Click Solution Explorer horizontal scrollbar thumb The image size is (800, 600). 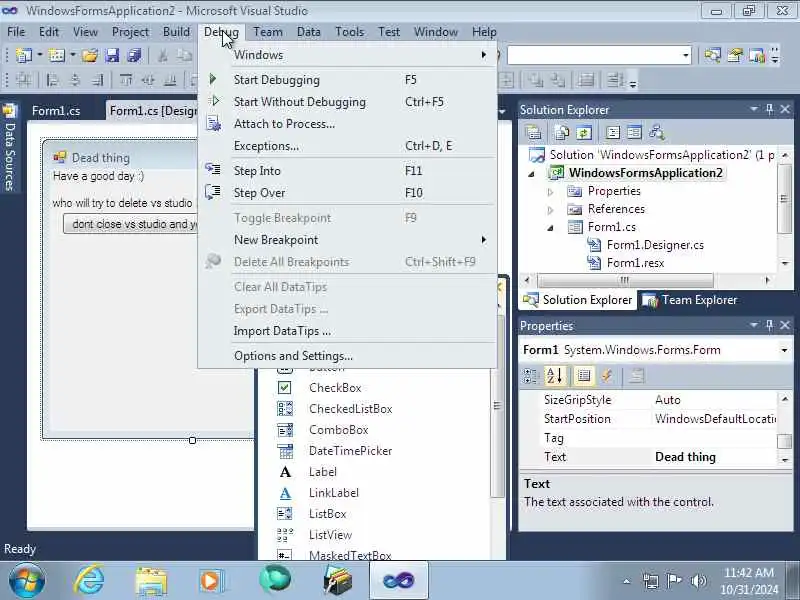(626, 280)
